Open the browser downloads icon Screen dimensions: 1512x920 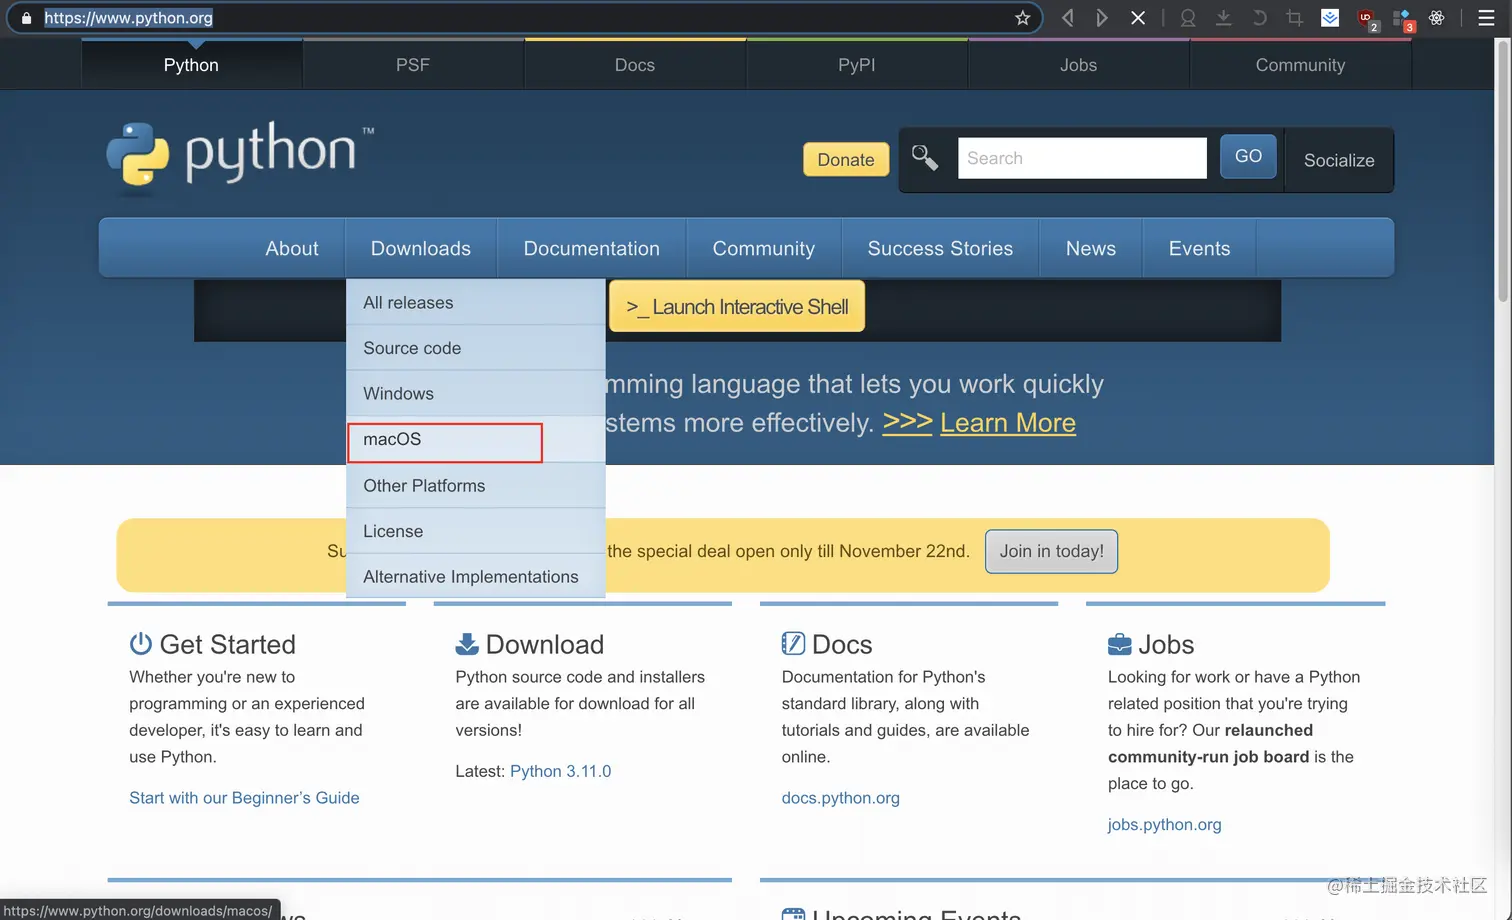[x=1223, y=18]
